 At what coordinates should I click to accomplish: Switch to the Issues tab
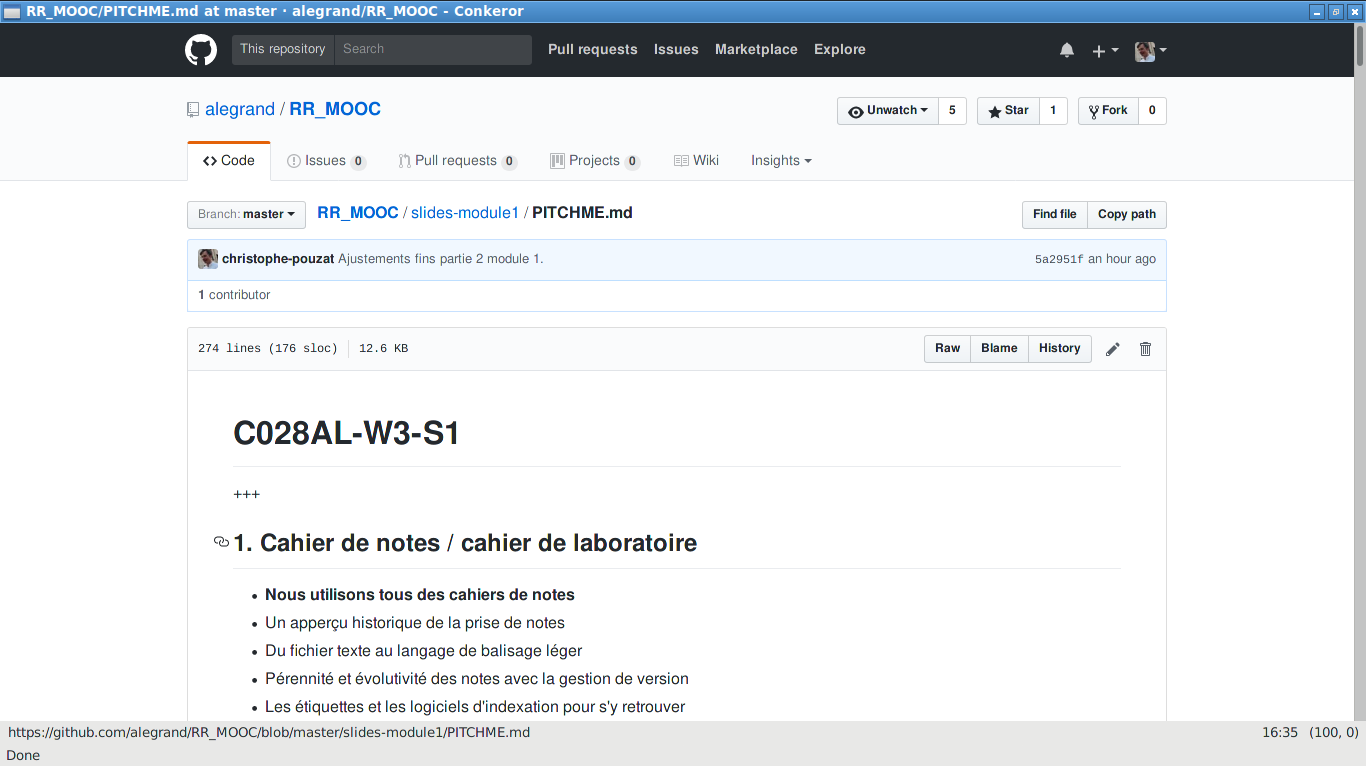point(325,161)
